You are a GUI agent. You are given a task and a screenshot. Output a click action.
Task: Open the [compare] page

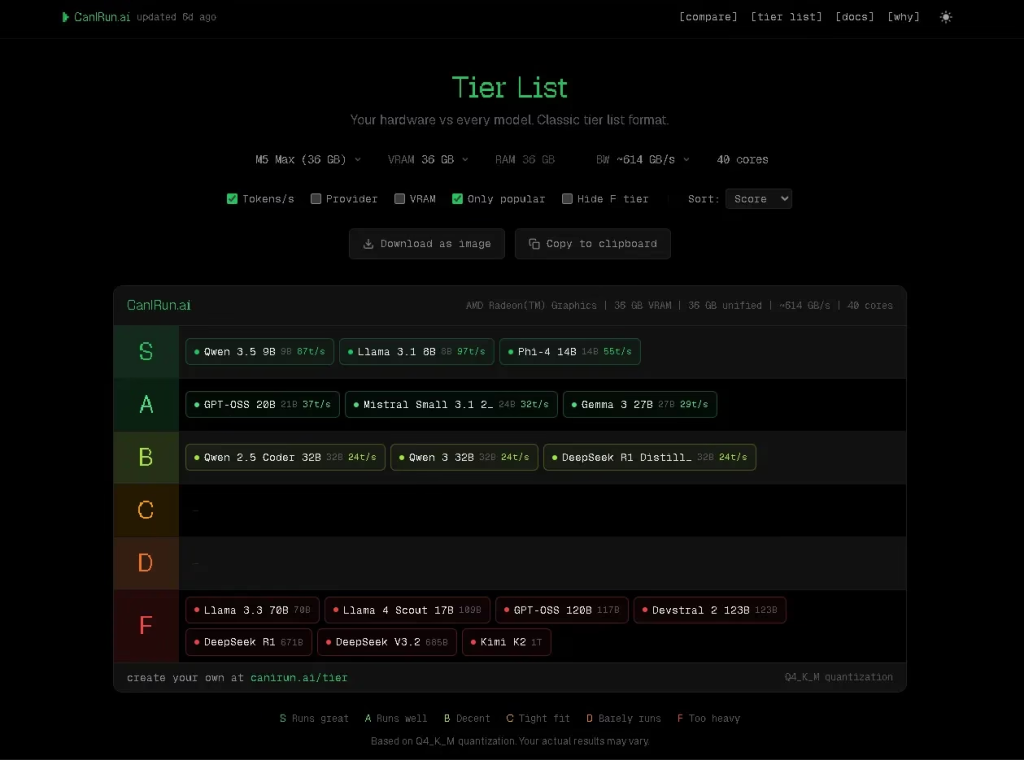(708, 17)
